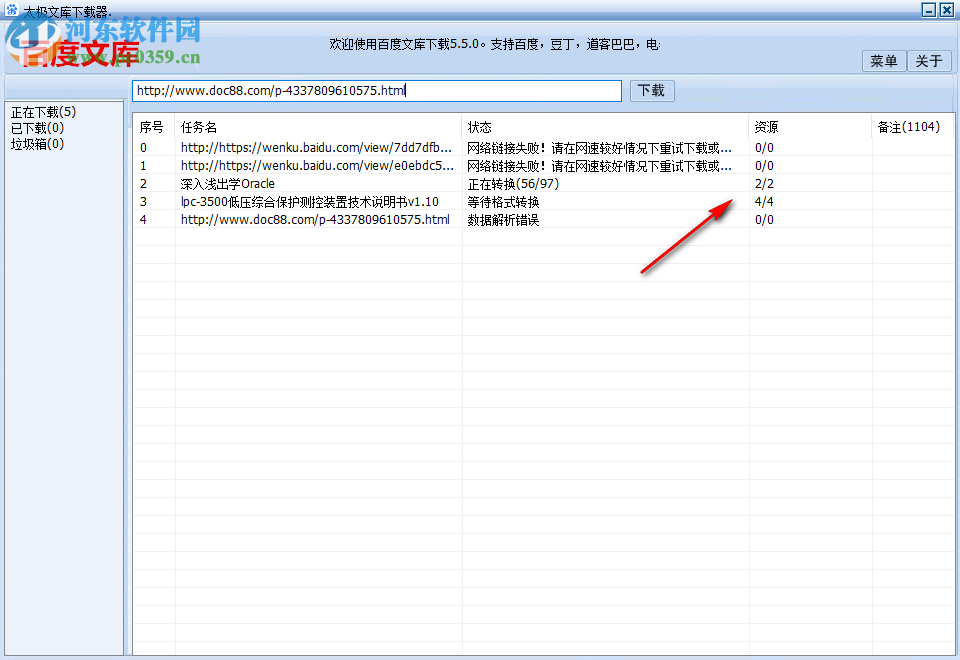The width and height of the screenshot is (960, 660).
Task: Click status 数据解析错误
Action: coord(503,219)
